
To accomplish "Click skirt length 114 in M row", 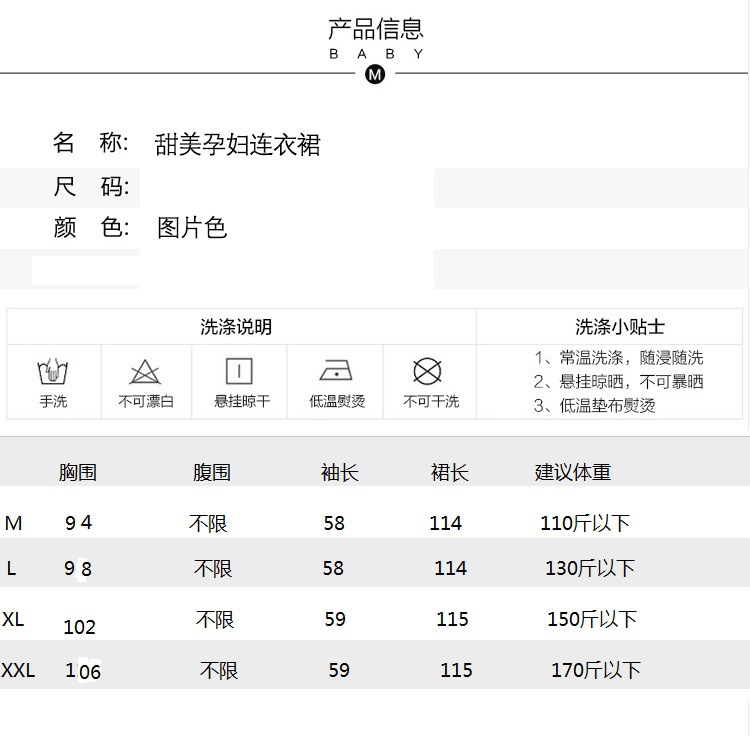I will (x=446, y=523).
